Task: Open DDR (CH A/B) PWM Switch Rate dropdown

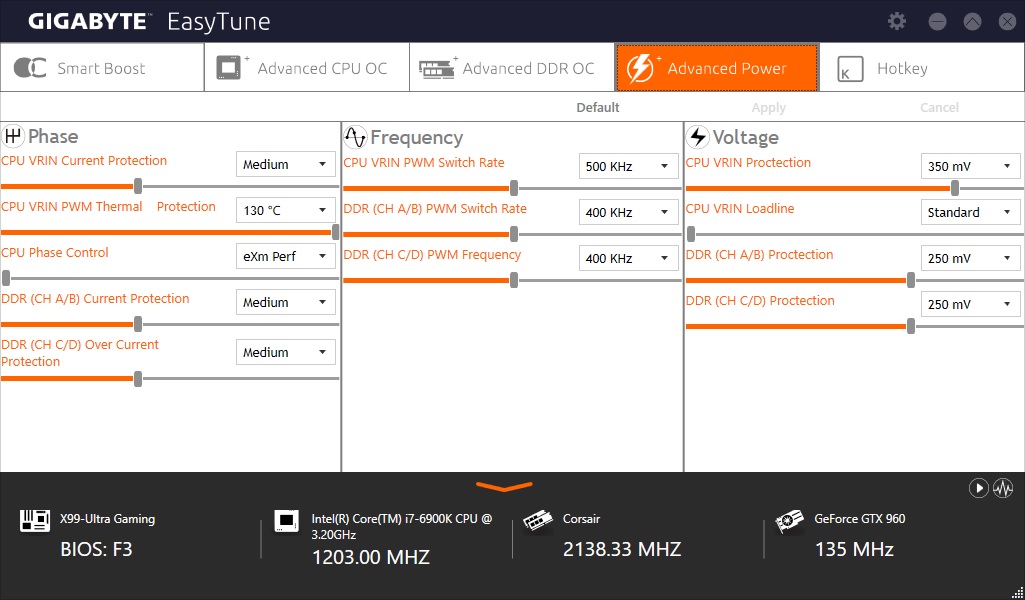Action: [x=629, y=212]
